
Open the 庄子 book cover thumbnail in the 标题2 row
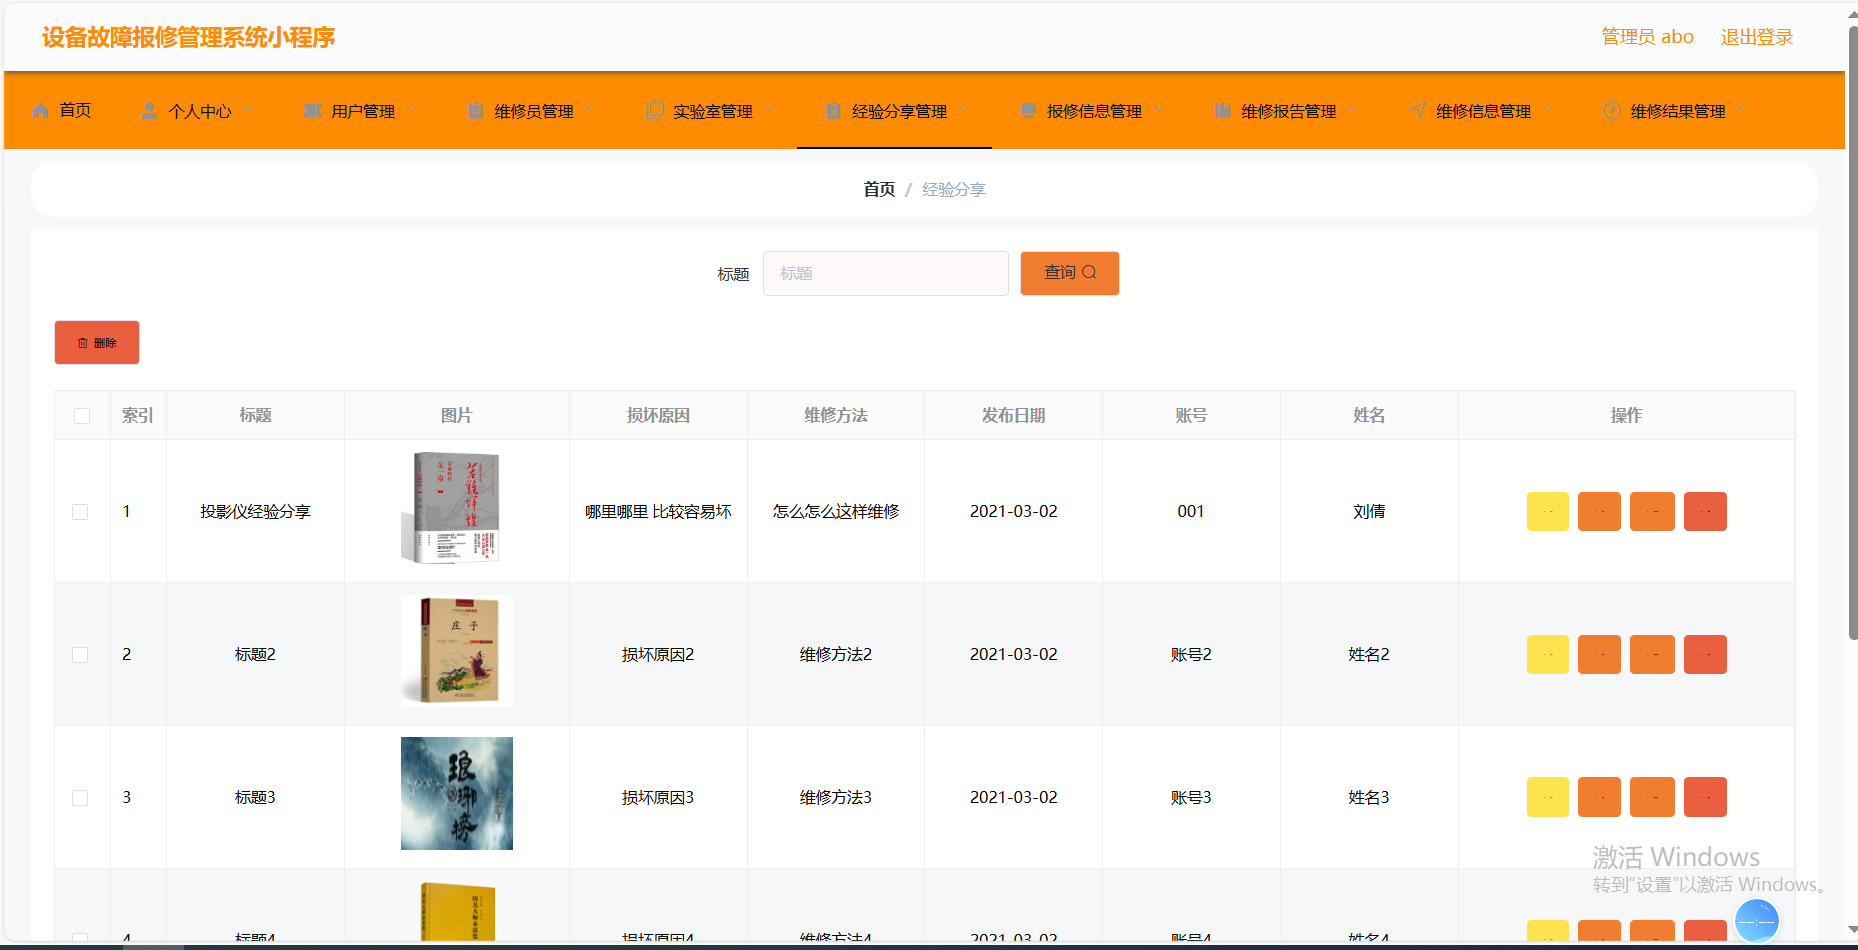point(457,651)
